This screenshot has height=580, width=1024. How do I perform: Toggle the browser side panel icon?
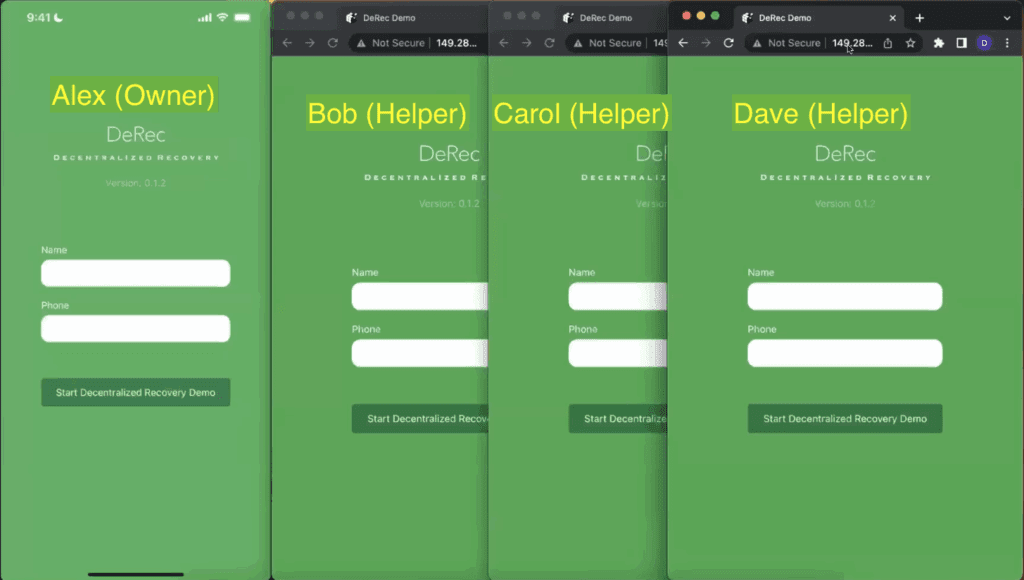point(961,43)
